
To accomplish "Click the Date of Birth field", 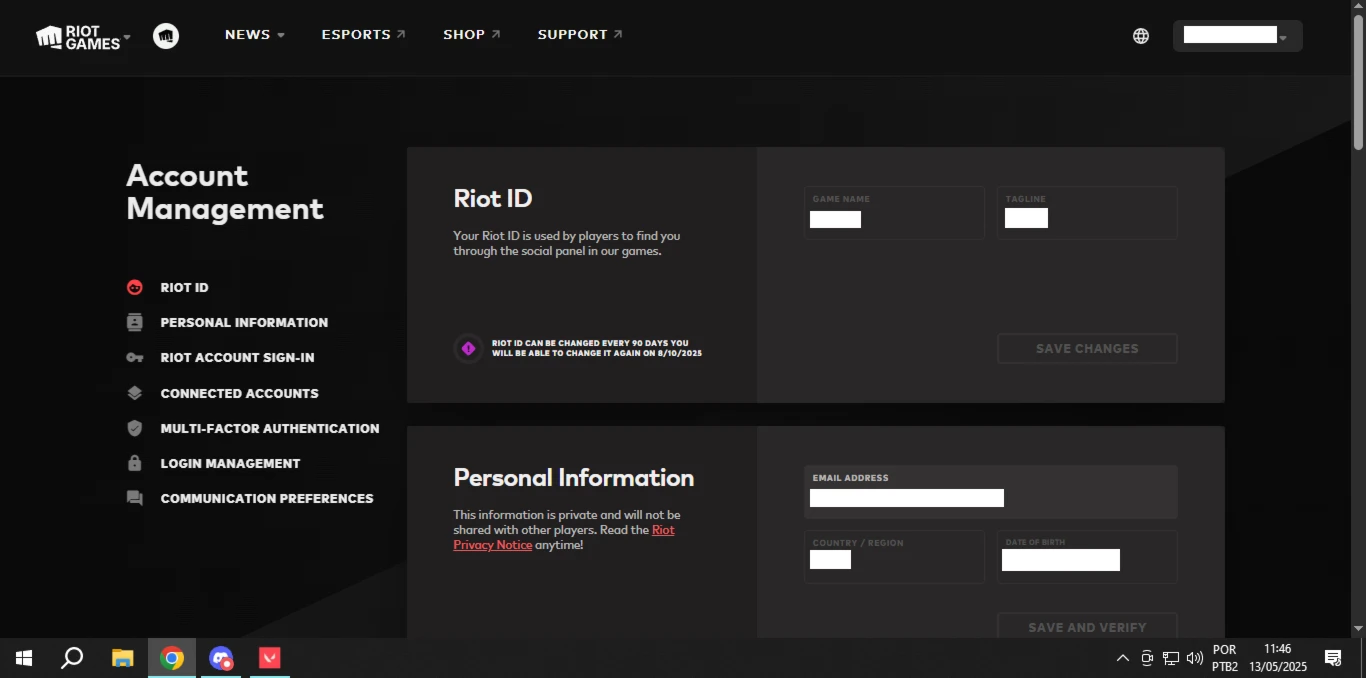I will (1087, 557).
